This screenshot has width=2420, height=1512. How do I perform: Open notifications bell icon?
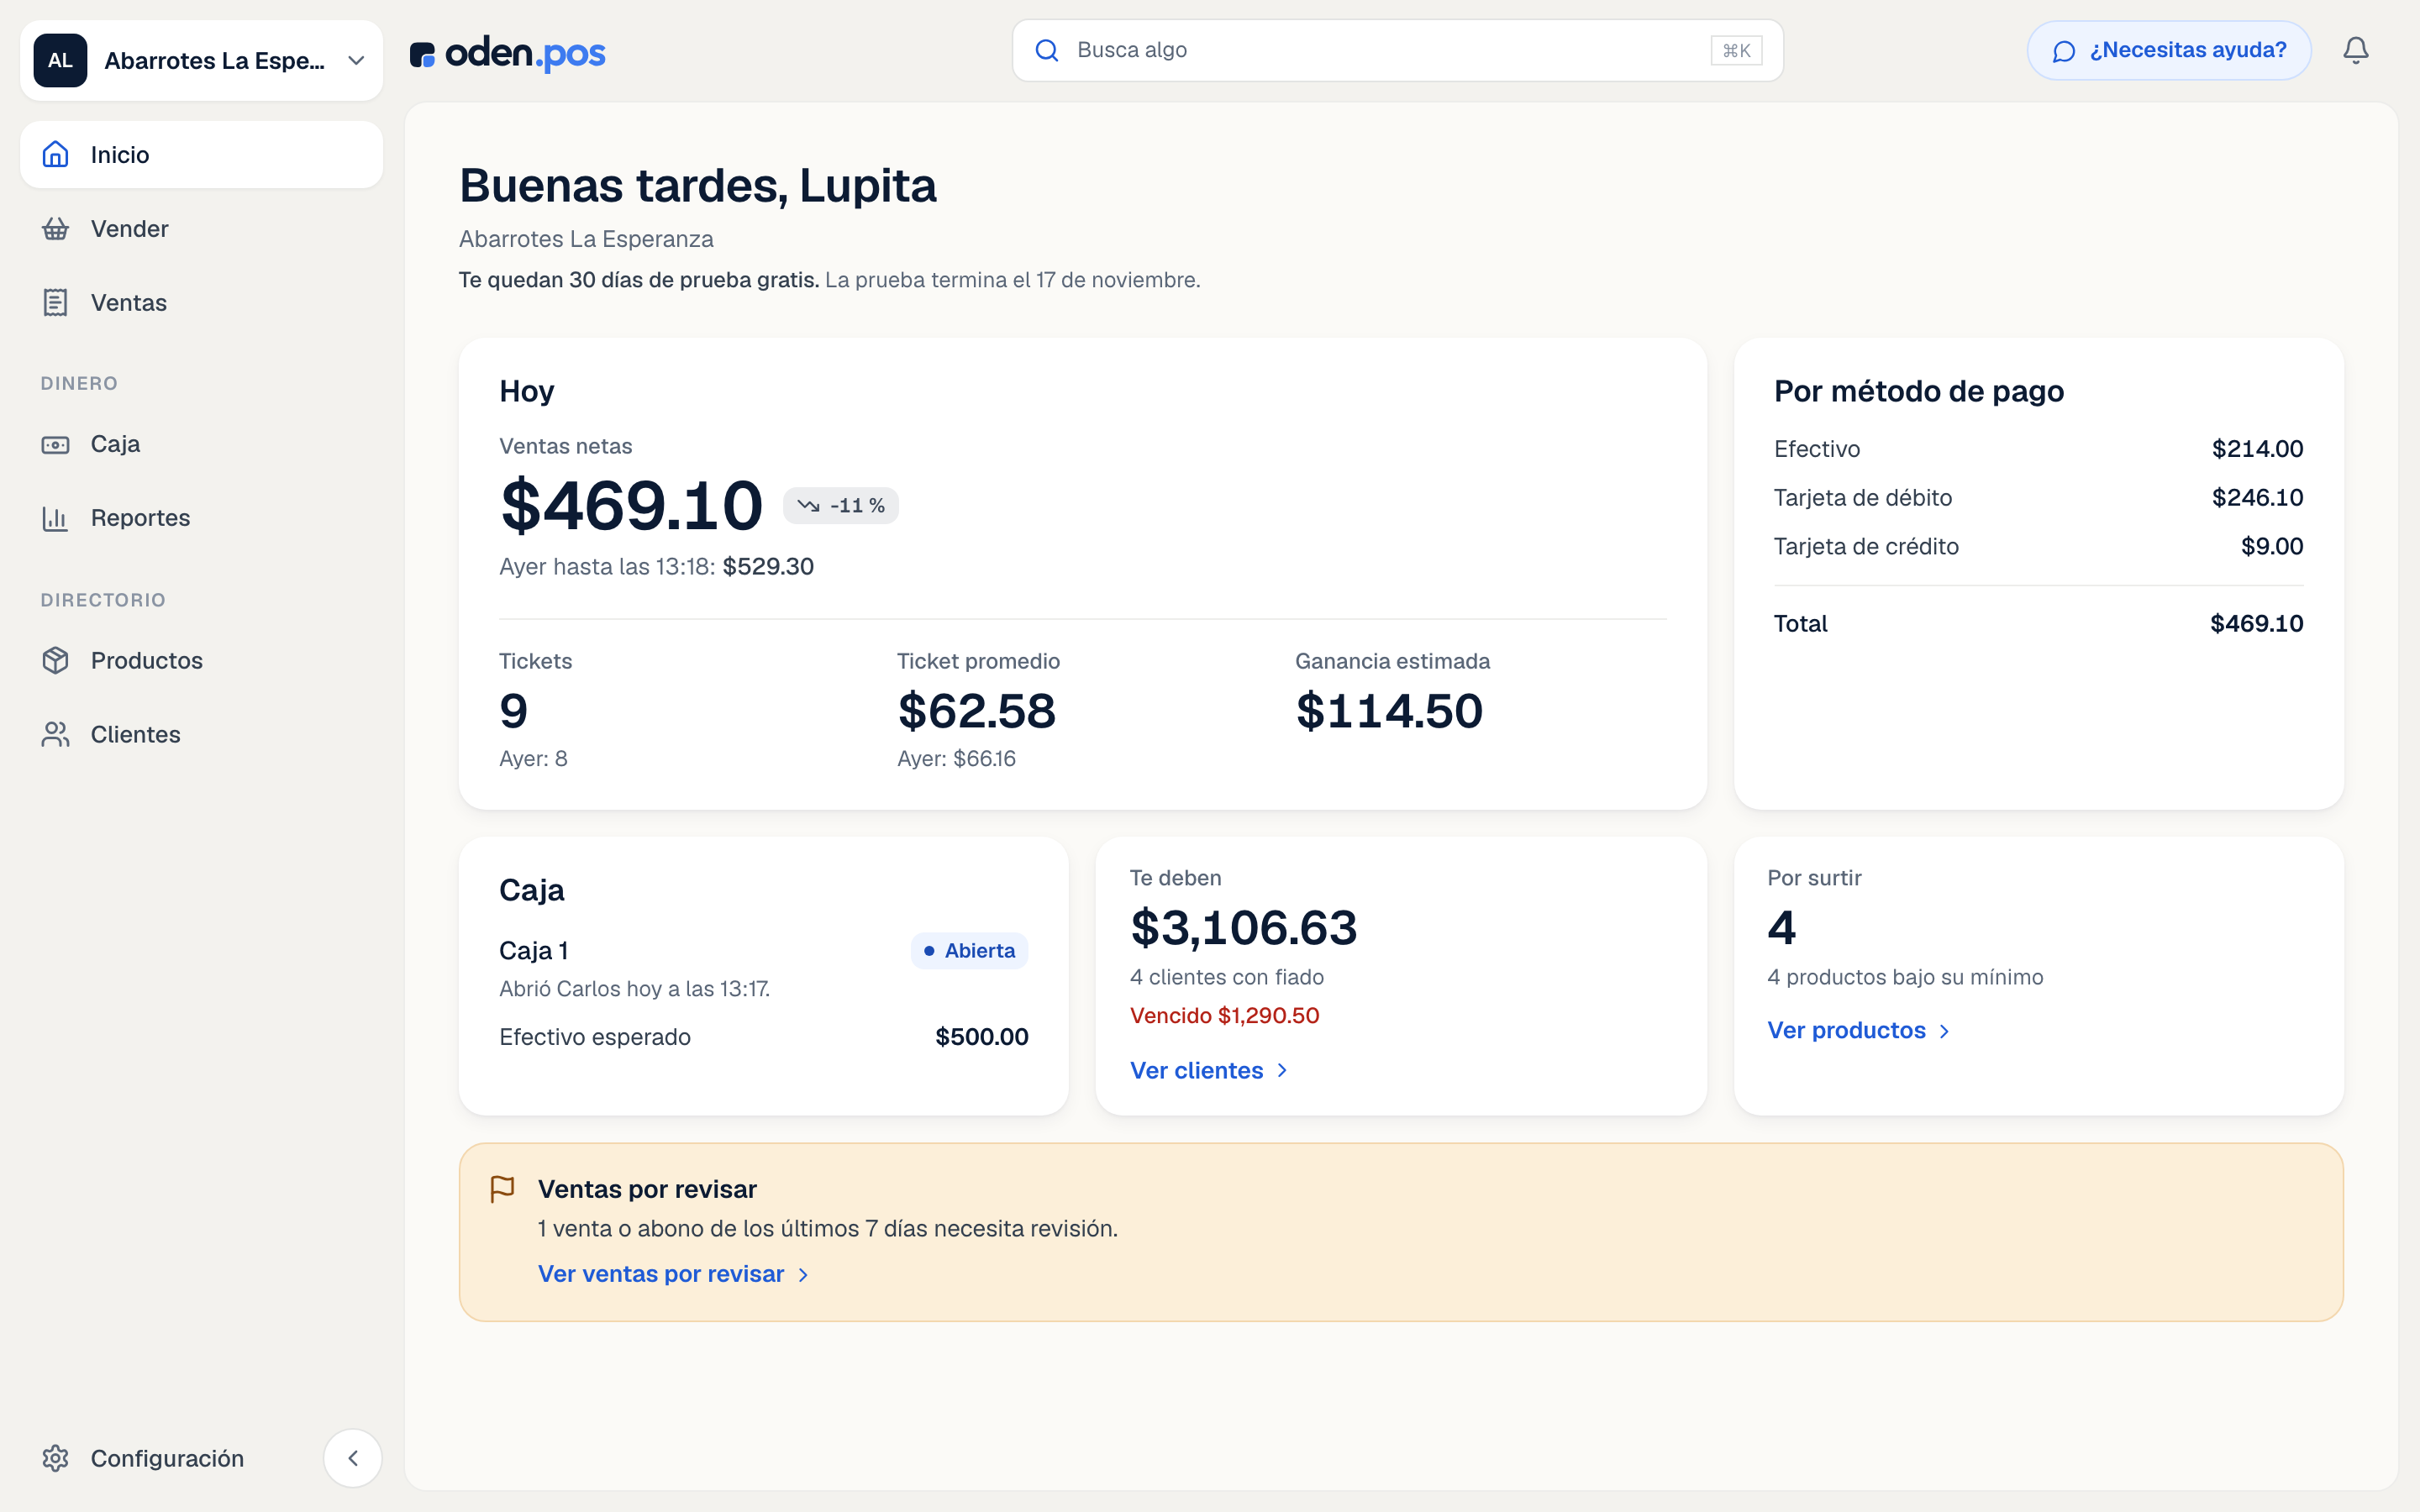pos(2356,50)
